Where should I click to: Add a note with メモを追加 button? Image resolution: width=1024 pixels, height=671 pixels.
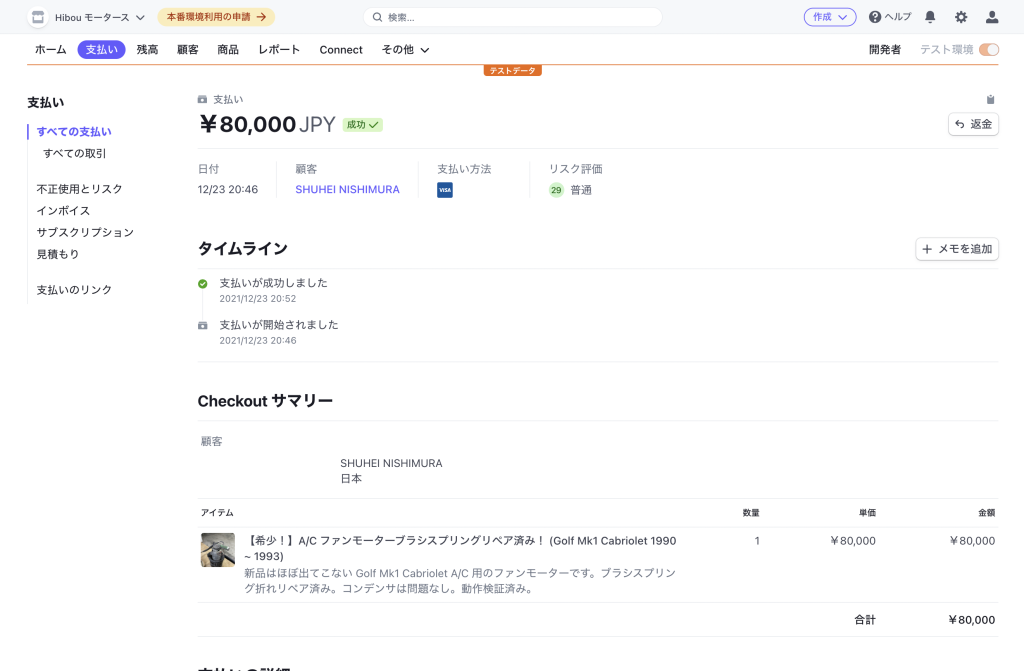pyautogui.click(x=957, y=249)
